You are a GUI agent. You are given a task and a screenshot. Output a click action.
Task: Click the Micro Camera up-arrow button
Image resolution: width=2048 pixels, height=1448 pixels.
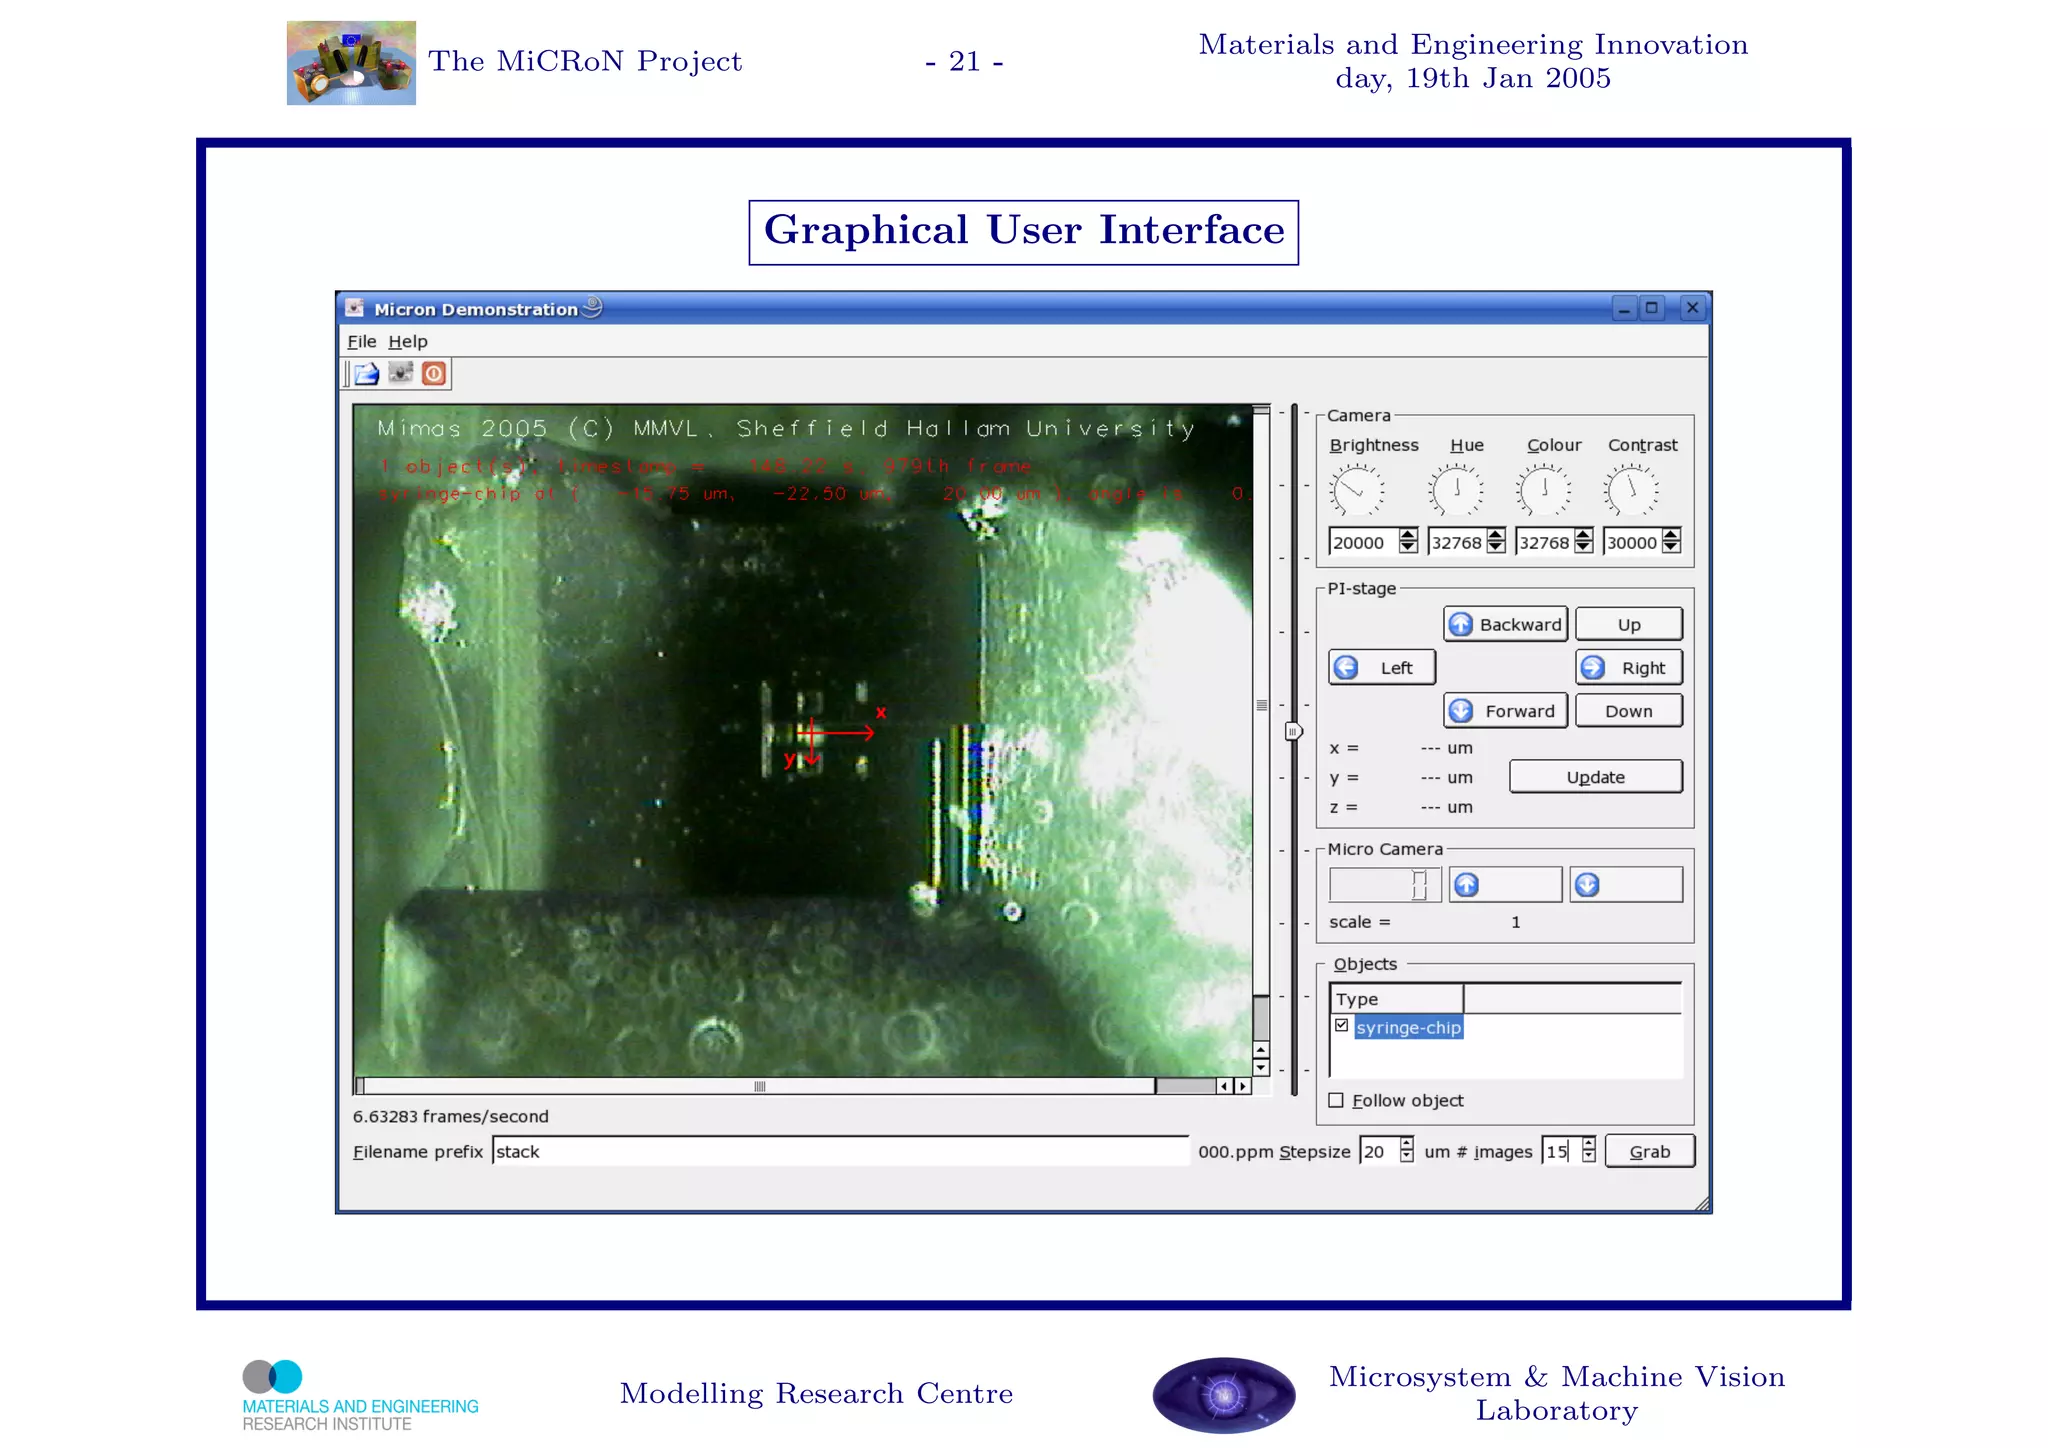pyautogui.click(x=1505, y=885)
